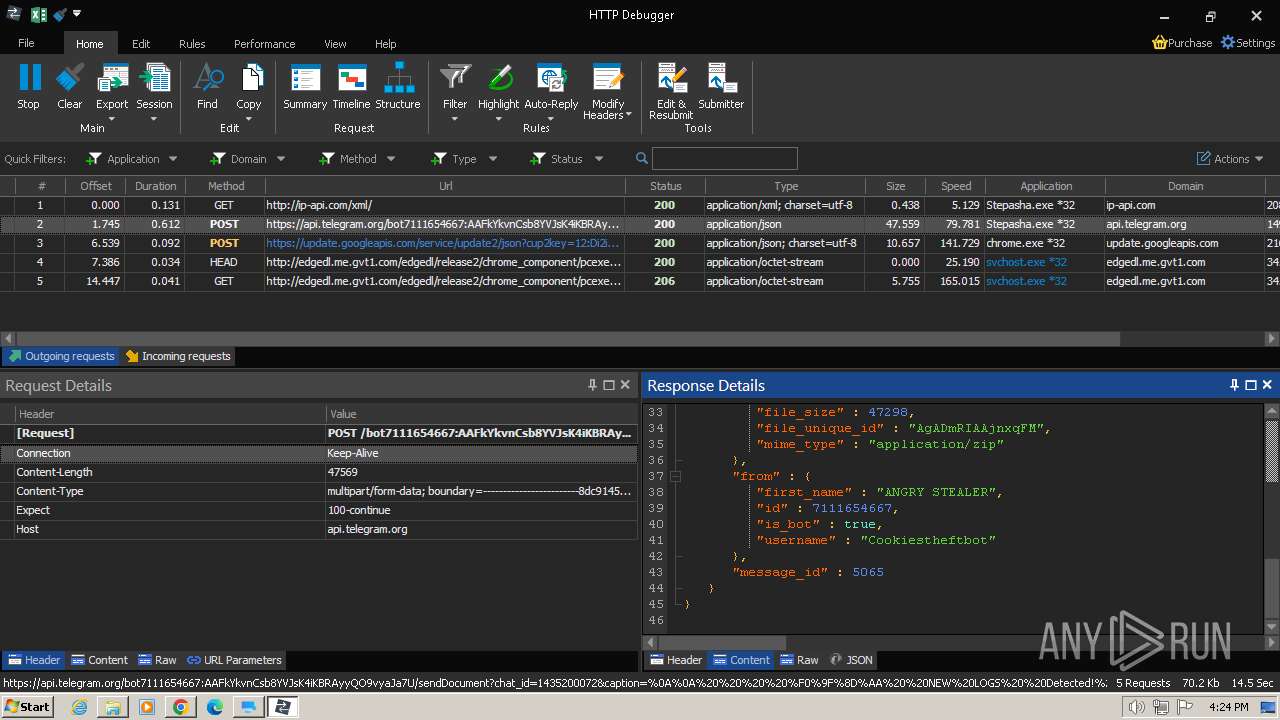Viewport: 1280px width, 720px height.
Task: Click into the quick filter search field
Action: (724, 158)
